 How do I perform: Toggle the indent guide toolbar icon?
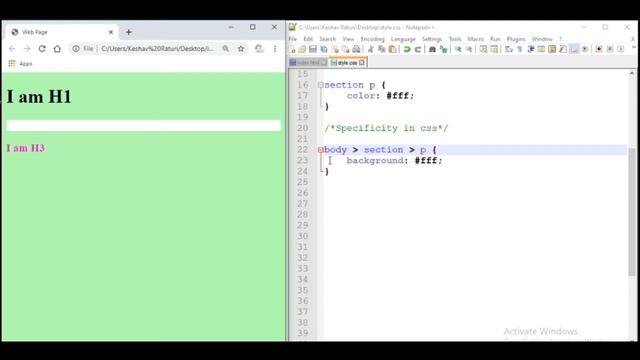pos(531,49)
